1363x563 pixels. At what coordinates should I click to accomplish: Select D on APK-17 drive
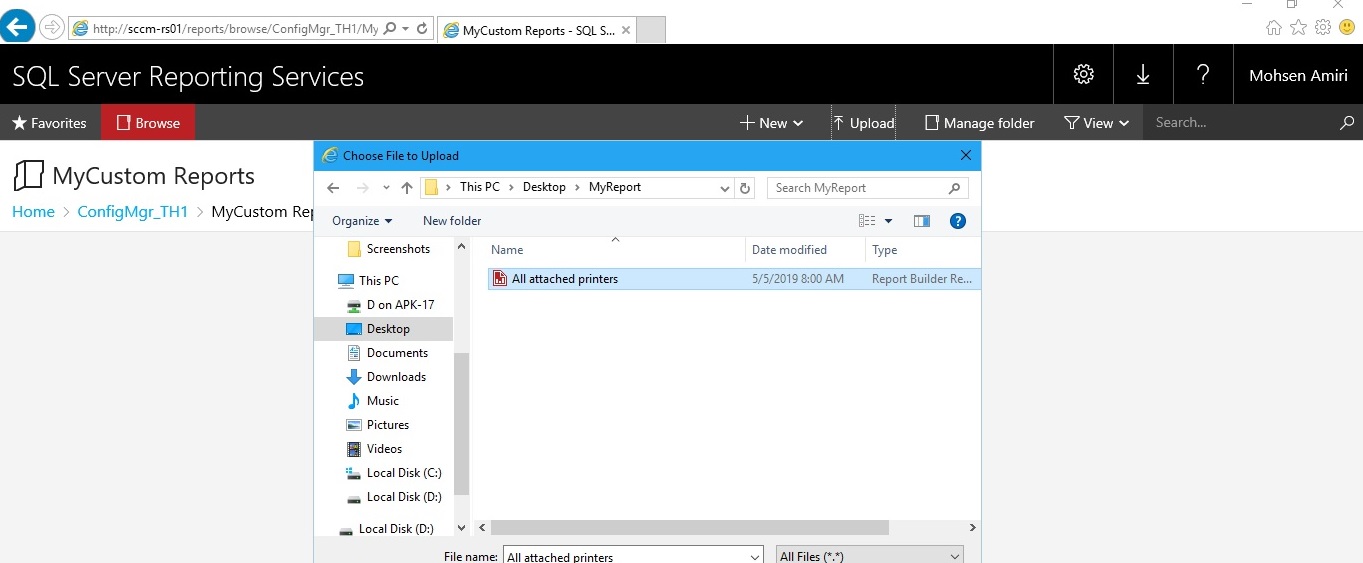pos(390,305)
